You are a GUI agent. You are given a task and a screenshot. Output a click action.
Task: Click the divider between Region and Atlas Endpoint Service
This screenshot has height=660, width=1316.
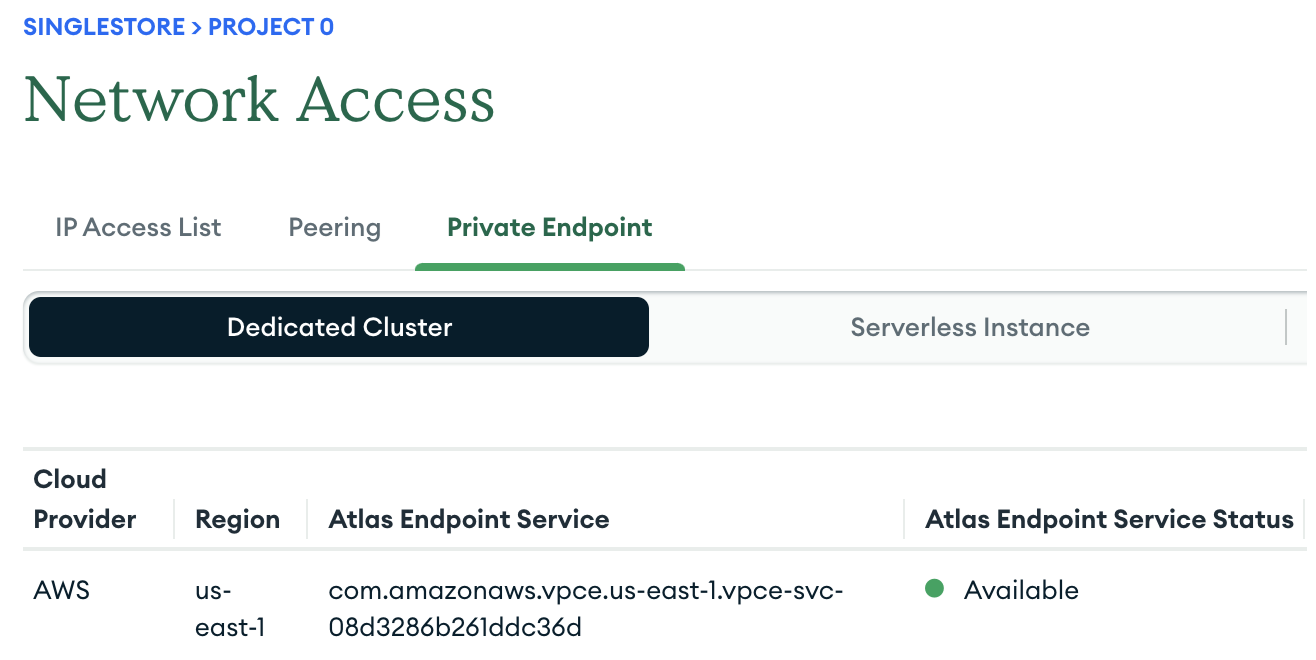pos(307,519)
